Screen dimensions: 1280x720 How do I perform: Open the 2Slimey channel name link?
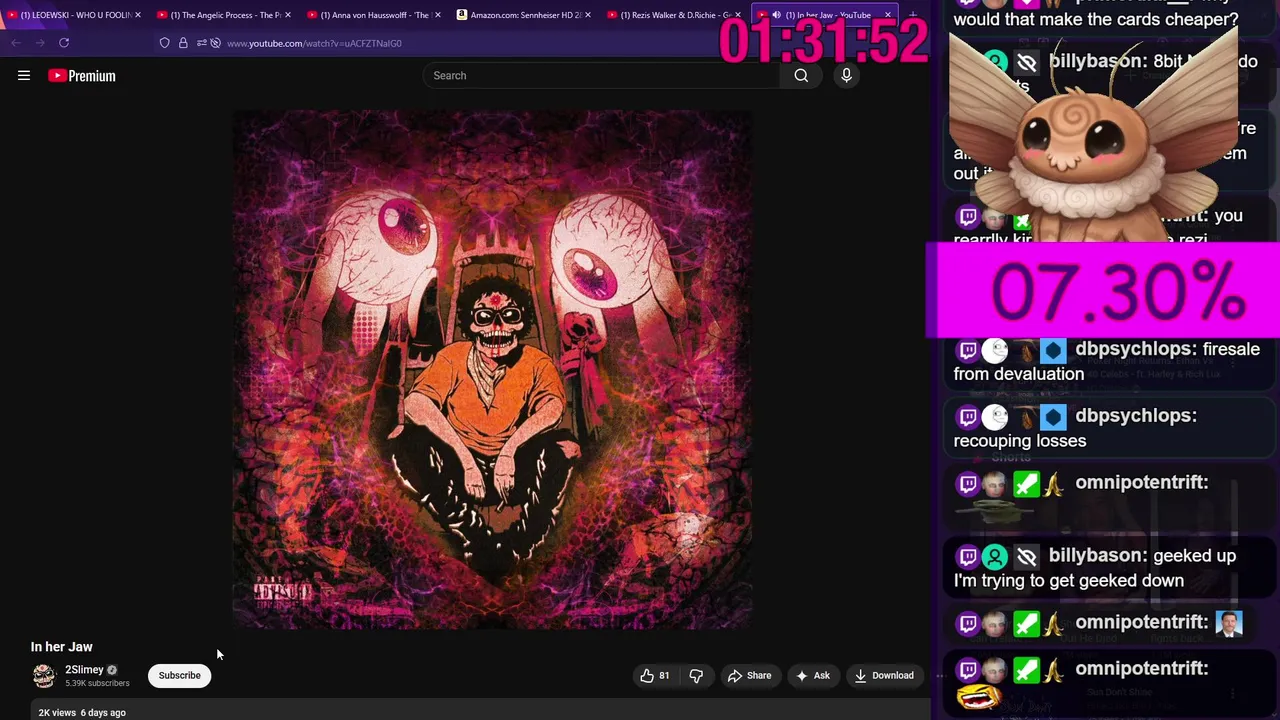tap(84, 670)
